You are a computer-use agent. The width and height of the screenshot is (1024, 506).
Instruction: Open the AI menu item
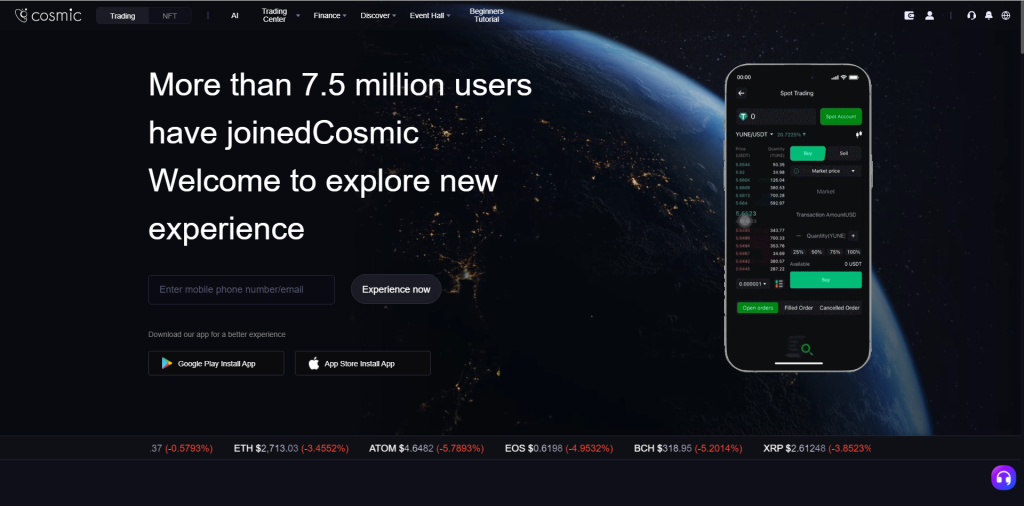click(234, 16)
